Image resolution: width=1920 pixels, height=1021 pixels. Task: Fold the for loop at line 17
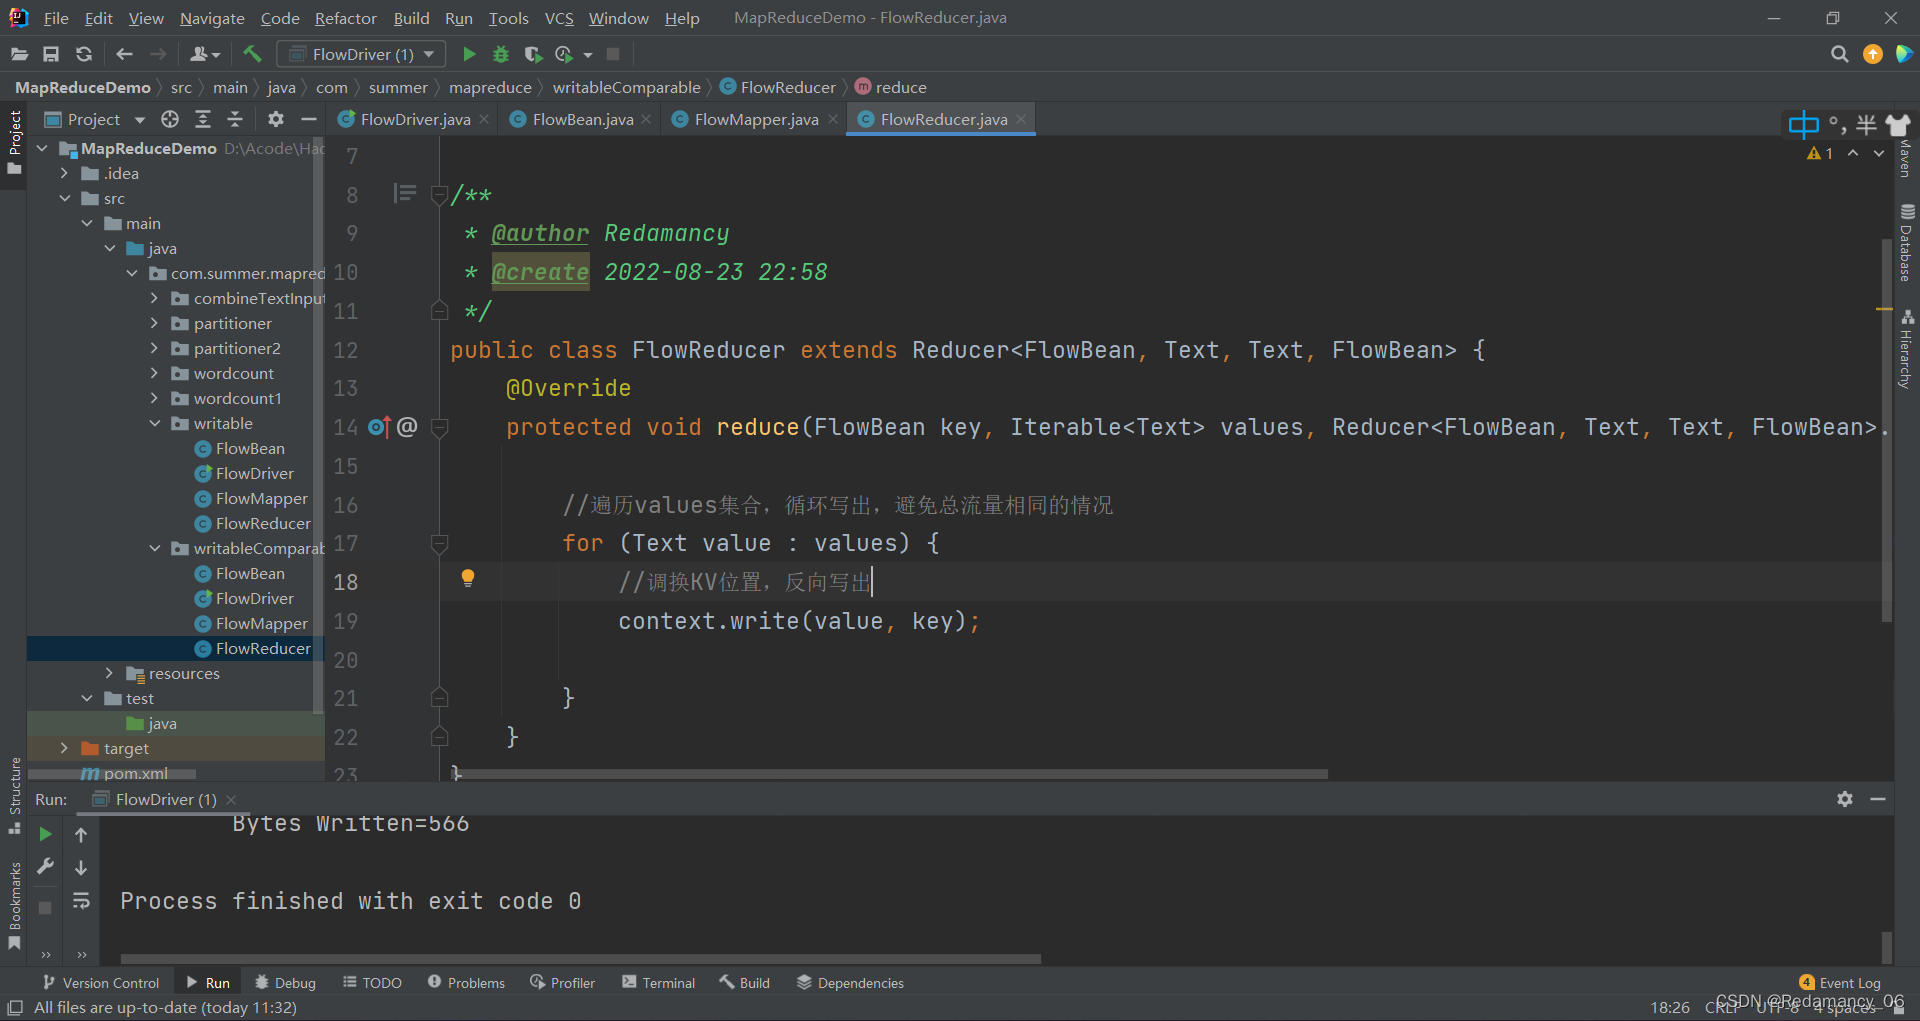click(x=439, y=543)
